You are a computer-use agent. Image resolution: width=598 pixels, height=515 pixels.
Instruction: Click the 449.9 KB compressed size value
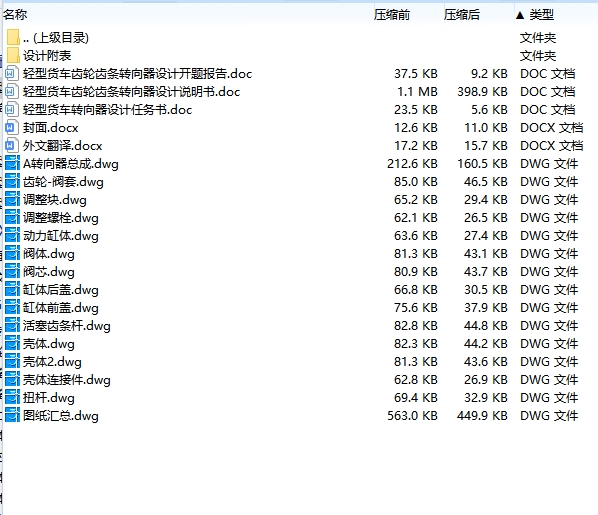point(482,415)
